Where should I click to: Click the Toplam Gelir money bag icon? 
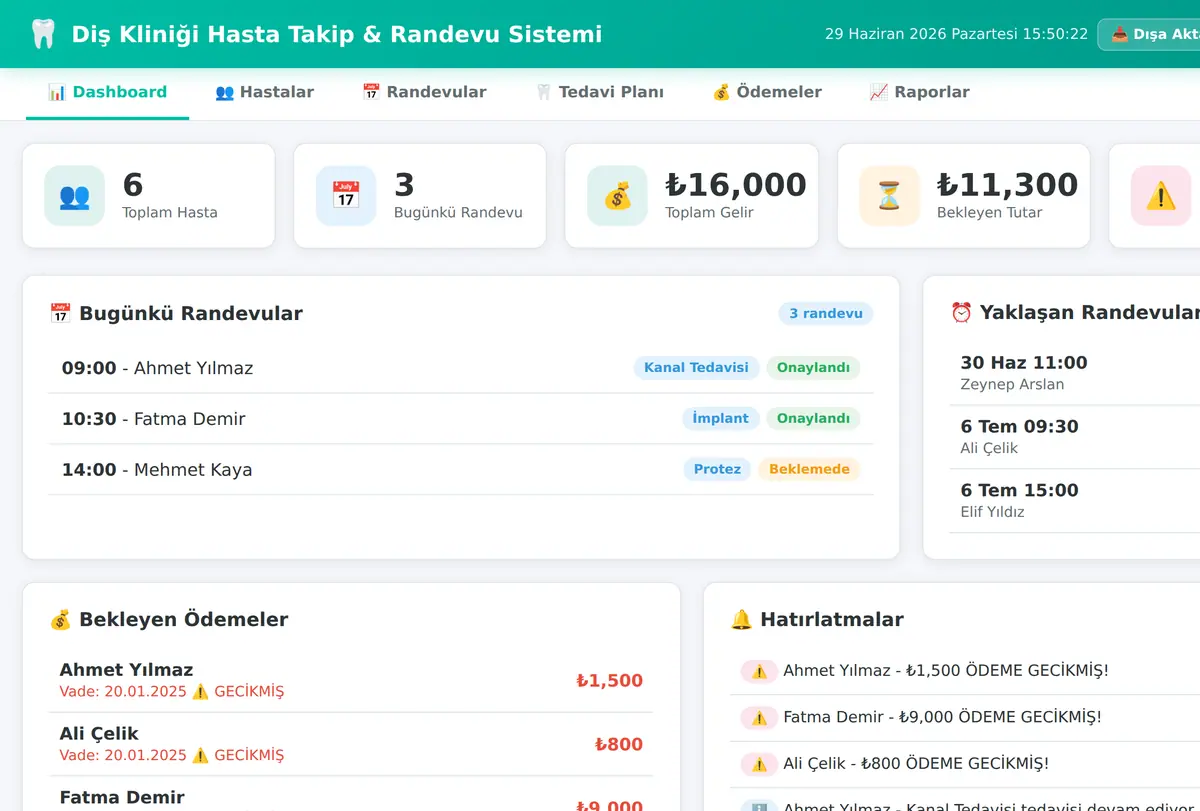click(617, 196)
